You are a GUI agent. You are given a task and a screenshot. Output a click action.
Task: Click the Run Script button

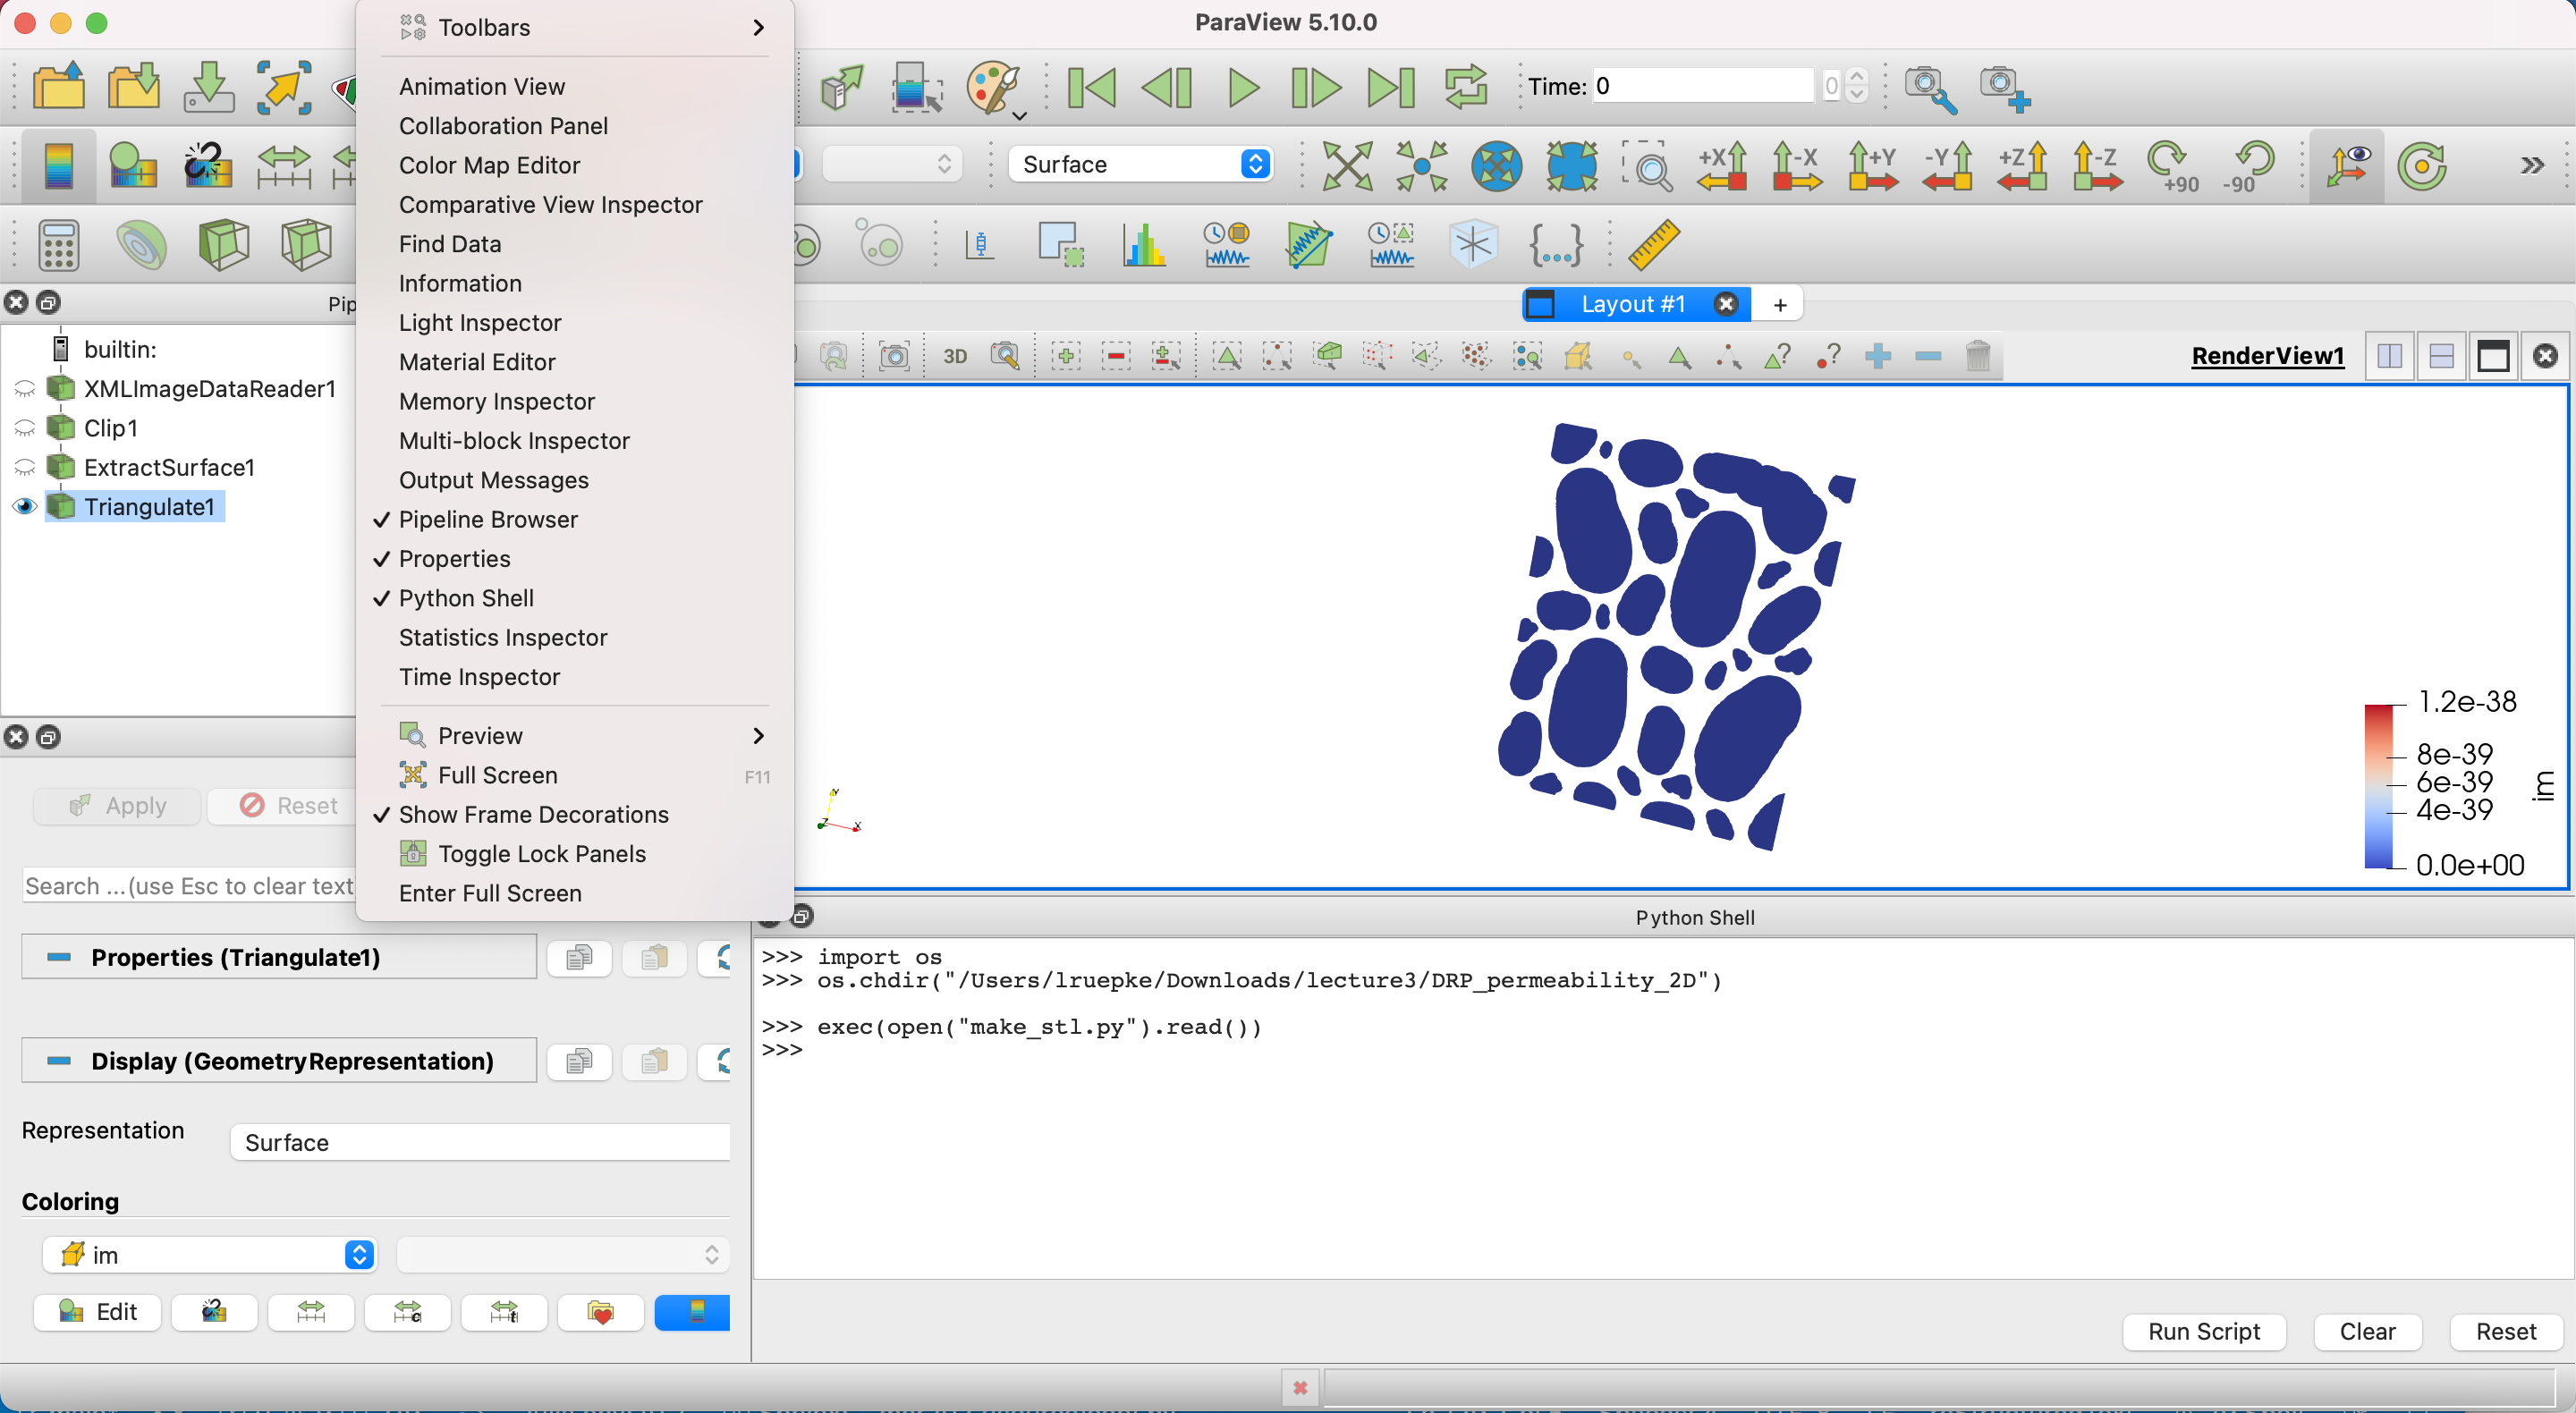click(2203, 1331)
